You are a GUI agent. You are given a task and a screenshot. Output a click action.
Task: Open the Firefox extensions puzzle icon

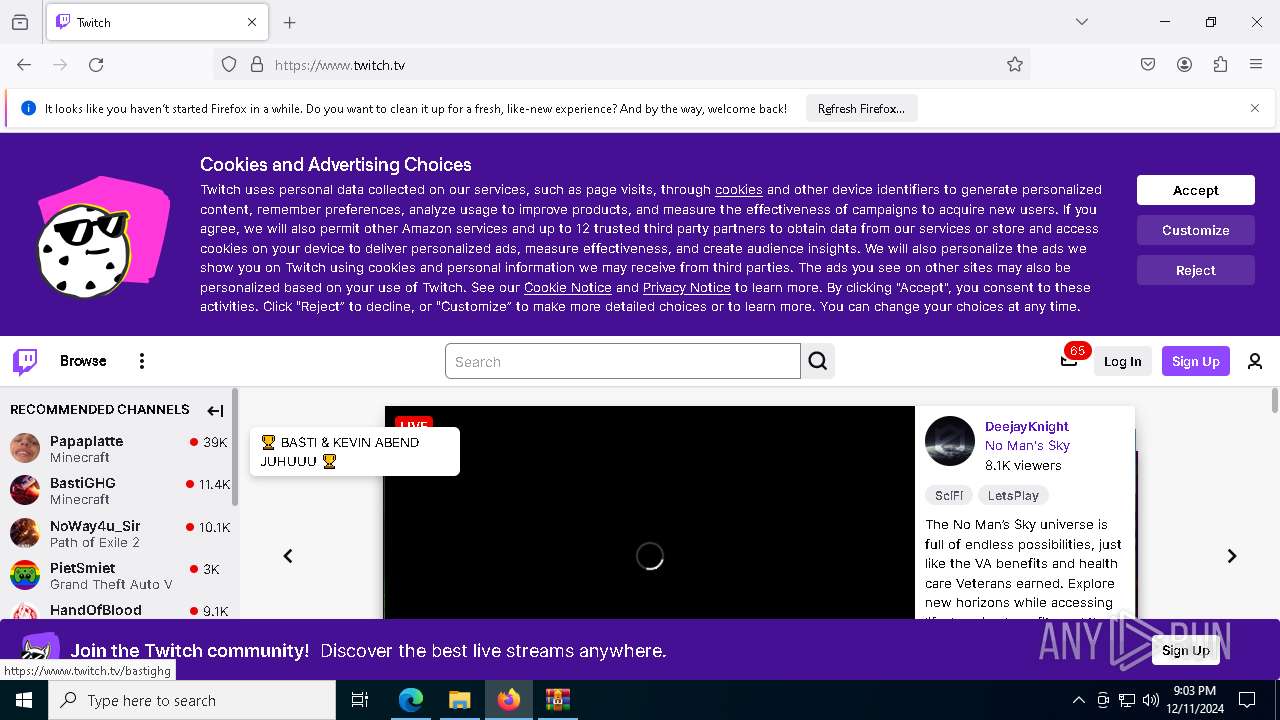pyautogui.click(x=1220, y=65)
